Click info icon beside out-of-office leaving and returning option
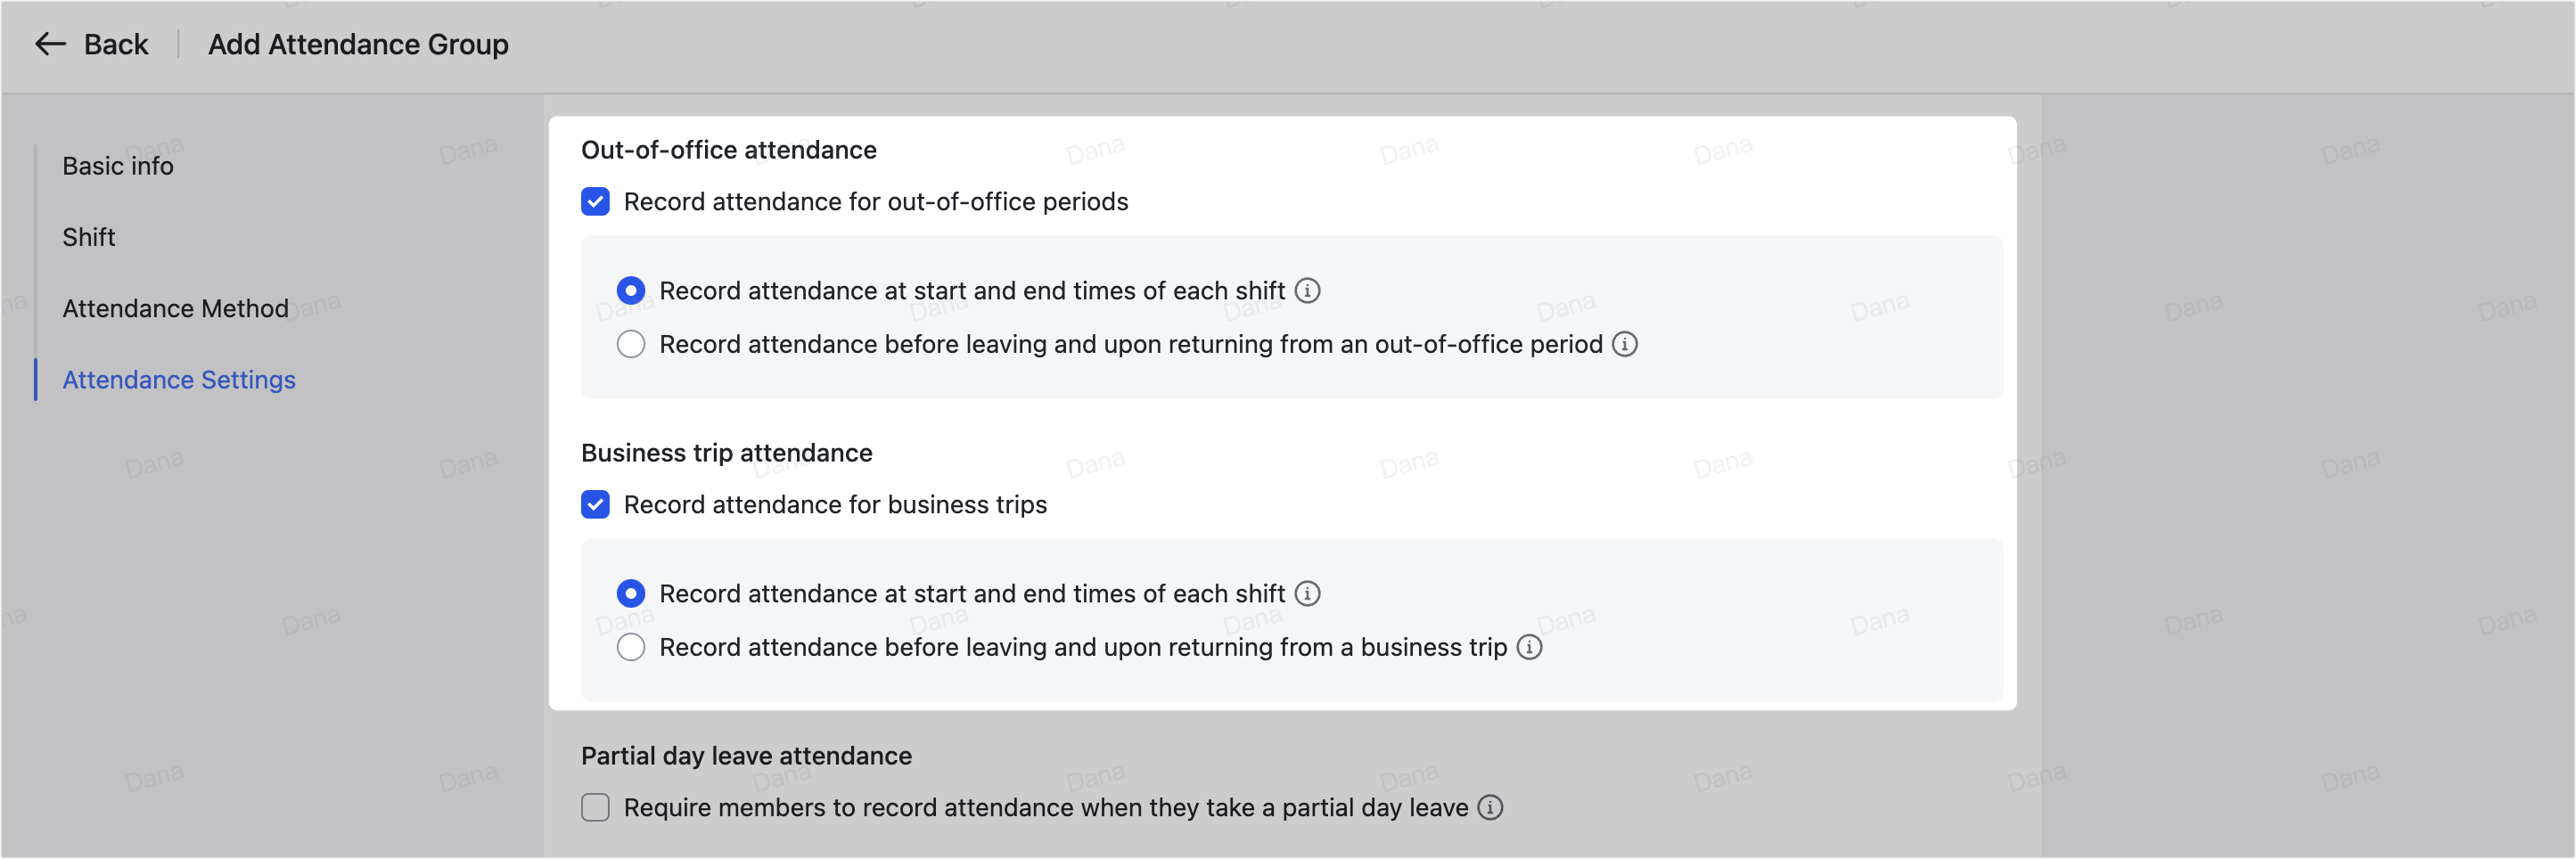Viewport: 2576px width, 859px height. (x=1626, y=344)
